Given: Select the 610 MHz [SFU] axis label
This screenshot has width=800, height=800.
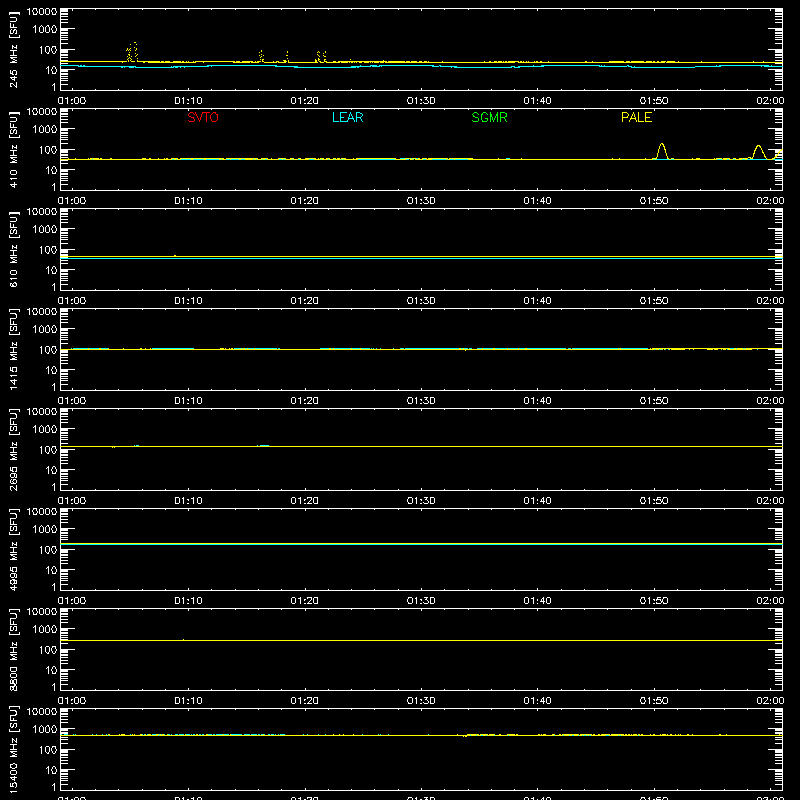Looking at the screenshot, I should click(13, 249).
